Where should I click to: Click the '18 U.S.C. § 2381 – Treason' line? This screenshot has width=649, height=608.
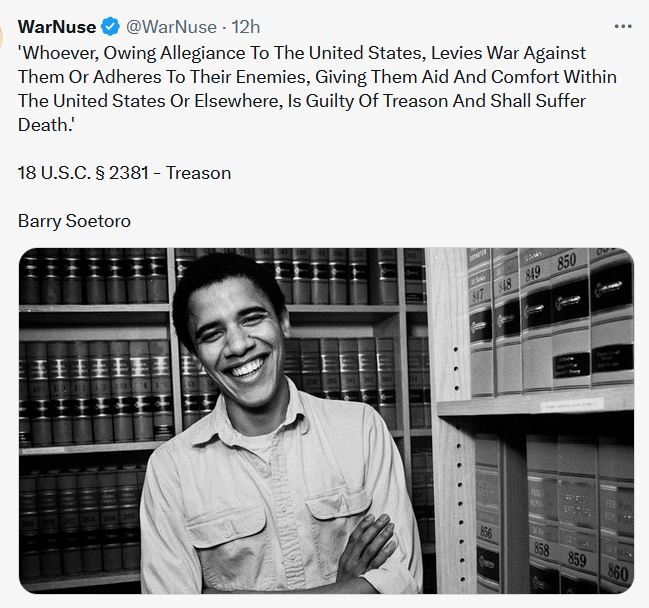click(x=124, y=173)
